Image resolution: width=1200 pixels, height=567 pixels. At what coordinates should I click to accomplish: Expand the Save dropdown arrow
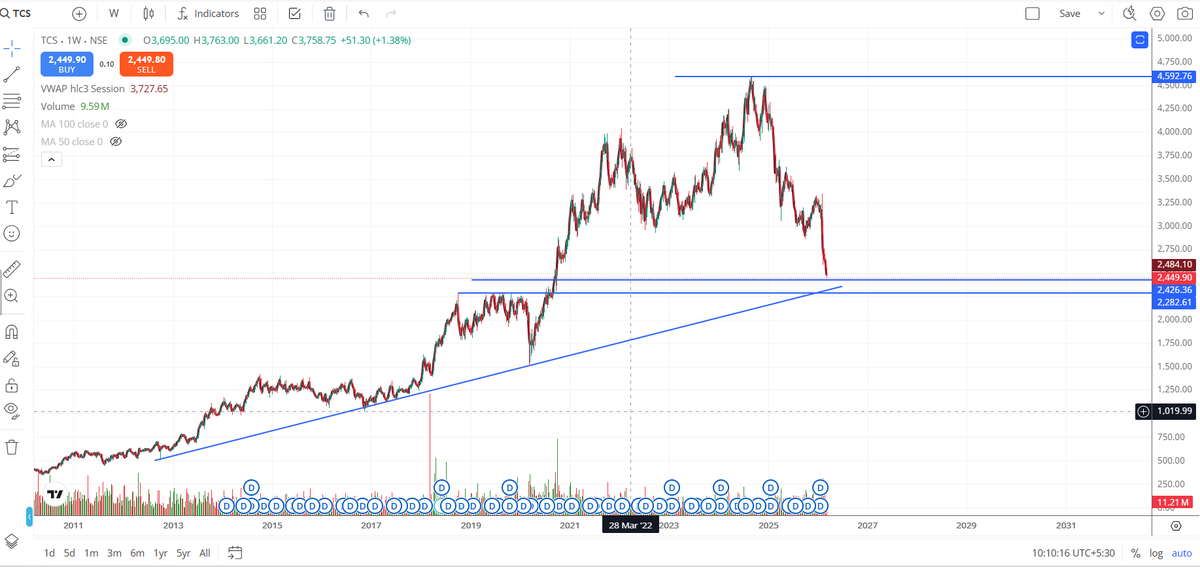[x=1101, y=13]
